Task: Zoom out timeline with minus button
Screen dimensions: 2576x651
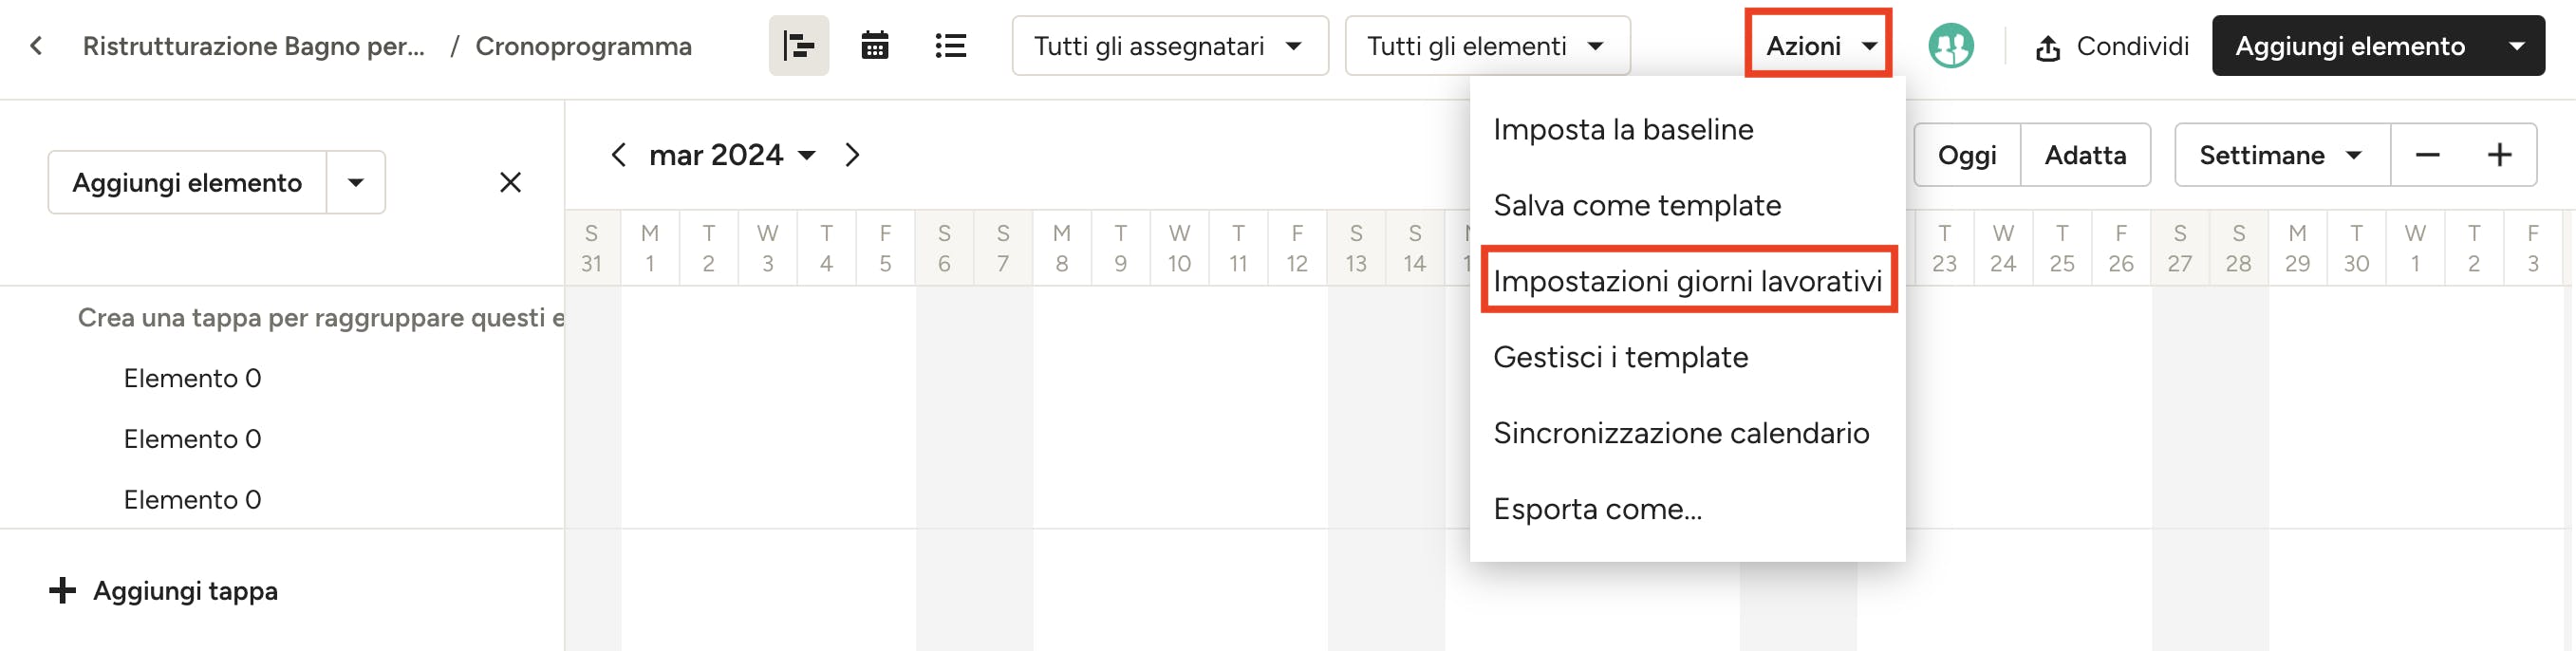Action: click(2427, 155)
